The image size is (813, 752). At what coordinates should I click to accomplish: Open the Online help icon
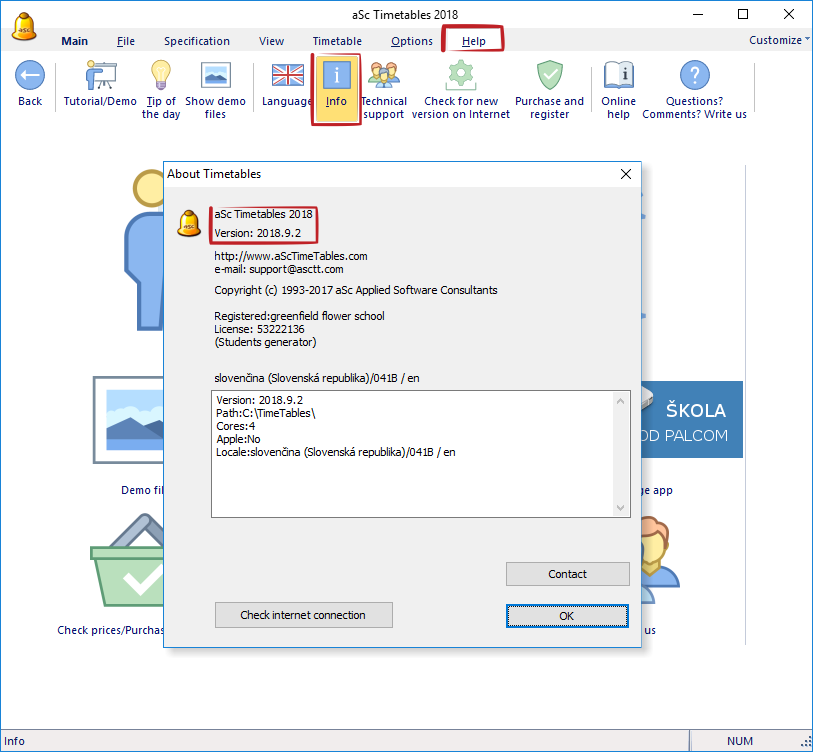click(x=618, y=76)
